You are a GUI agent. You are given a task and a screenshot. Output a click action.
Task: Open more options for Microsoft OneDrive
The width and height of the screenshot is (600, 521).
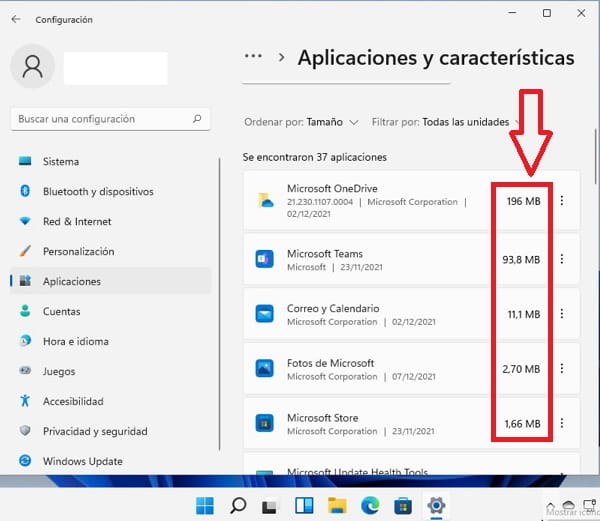(x=562, y=200)
